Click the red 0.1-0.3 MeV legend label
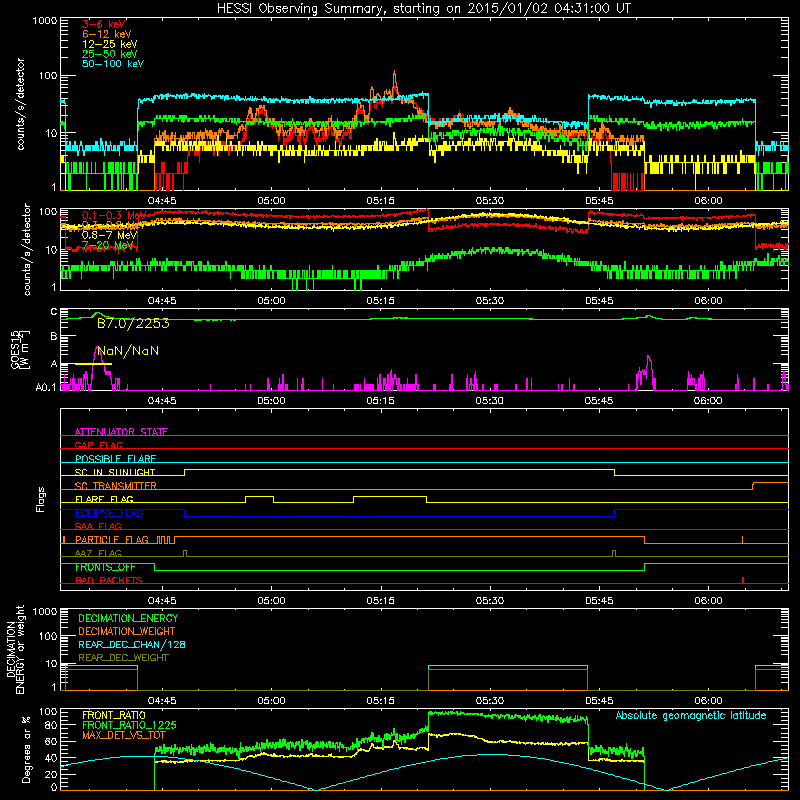 point(114,215)
